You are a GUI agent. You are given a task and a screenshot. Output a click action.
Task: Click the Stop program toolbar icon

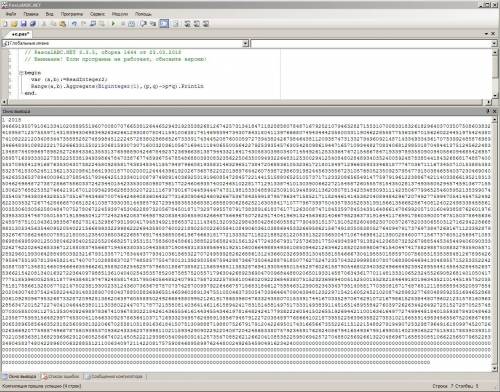point(123,24)
